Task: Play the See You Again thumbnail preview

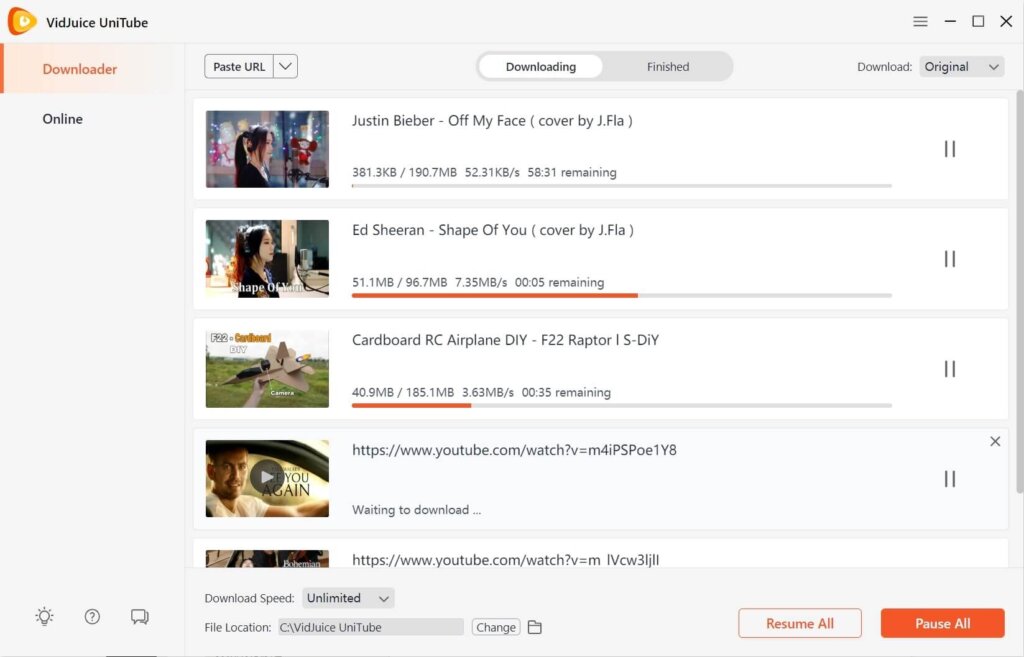Action: (267, 477)
